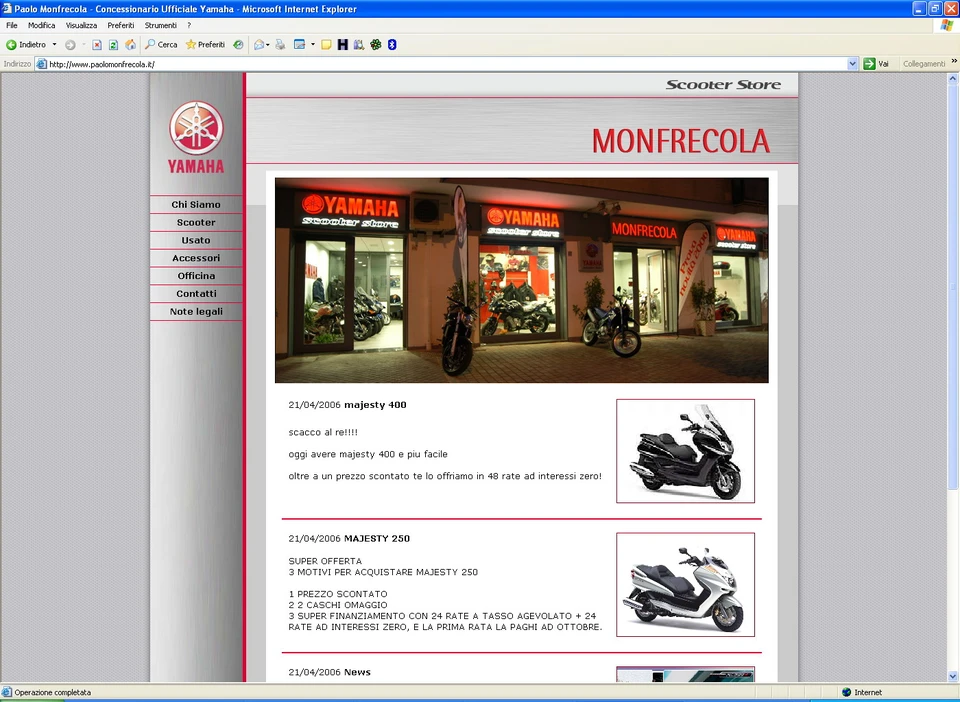Open the Strumenti menu
Viewport: 960px width, 702px height.
coord(160,26)
